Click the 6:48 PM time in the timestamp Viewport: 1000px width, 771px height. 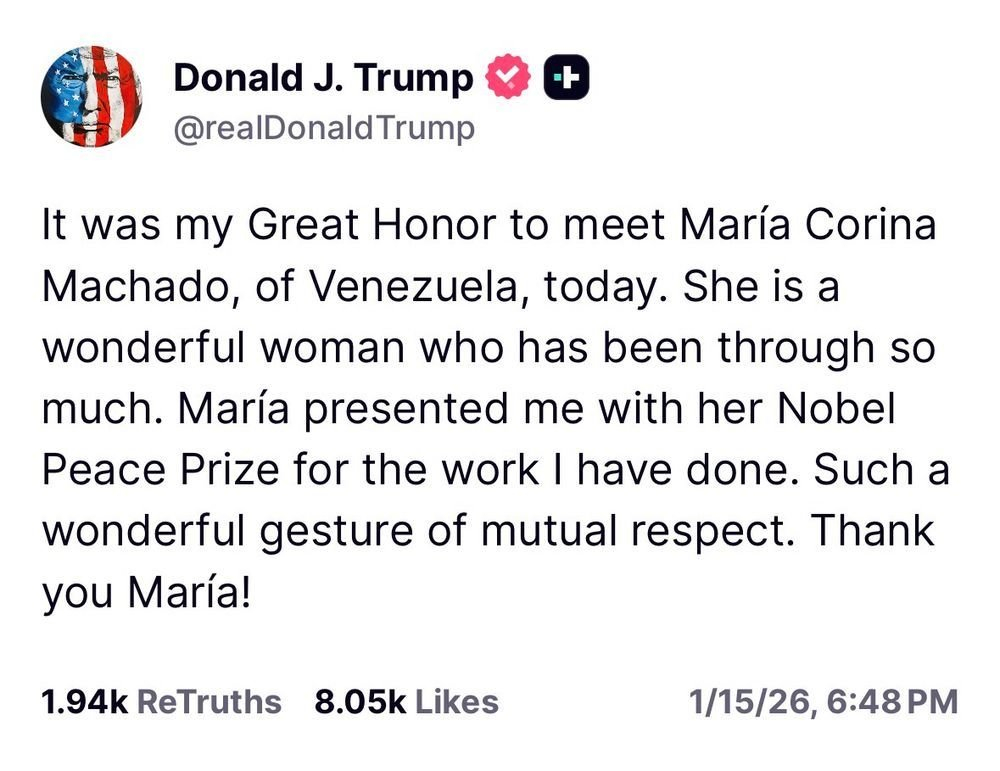click(x=892, y=702)
